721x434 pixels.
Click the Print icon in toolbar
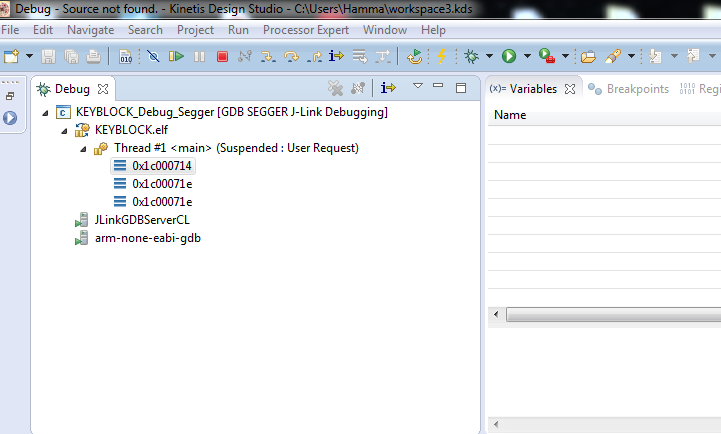93,57
